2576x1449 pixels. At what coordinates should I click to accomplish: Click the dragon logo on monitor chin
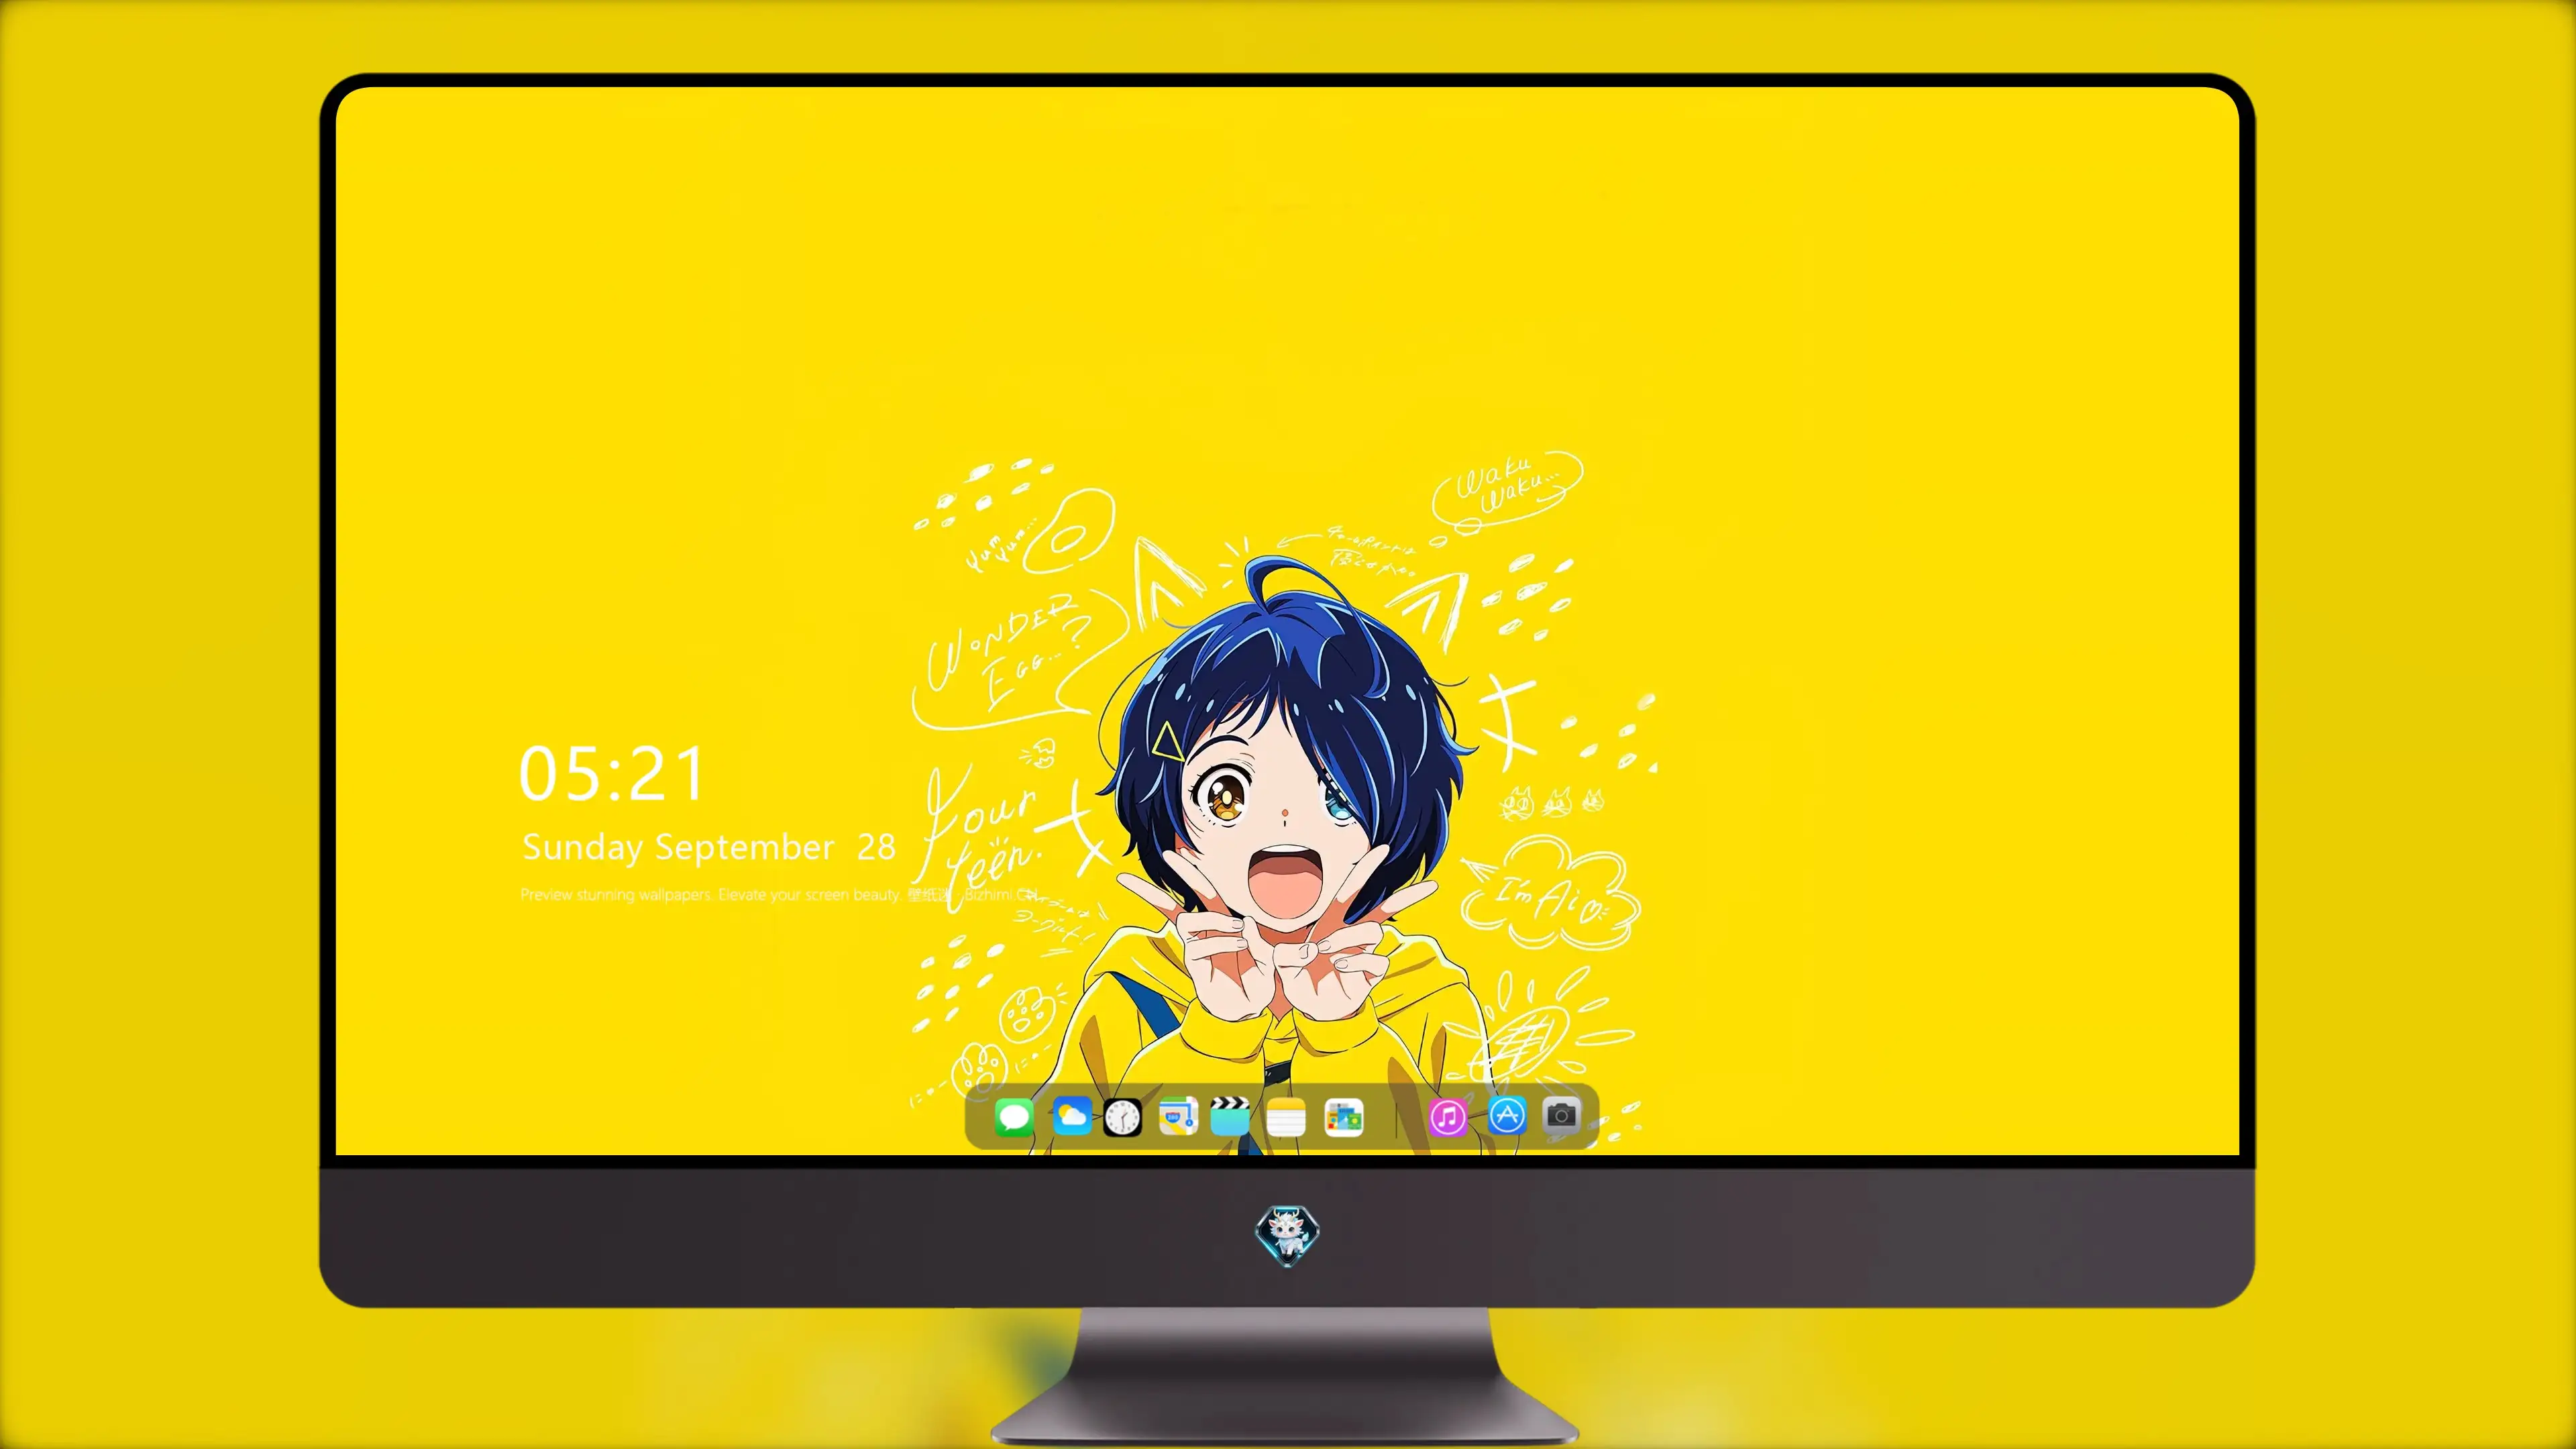pos(1287,1235)
